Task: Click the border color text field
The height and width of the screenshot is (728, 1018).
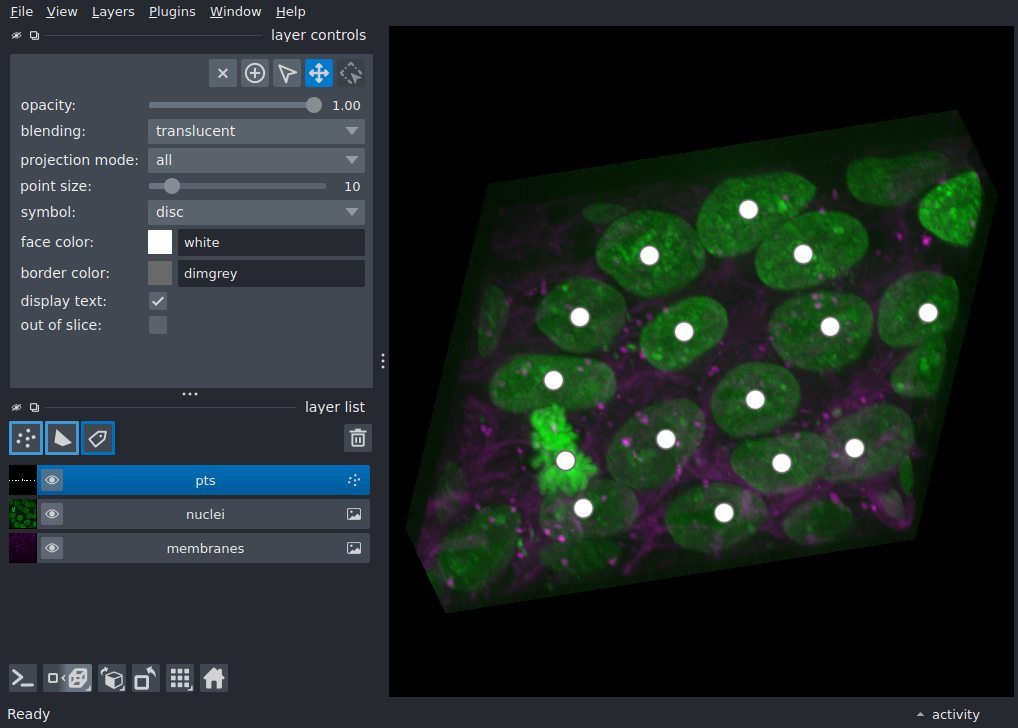Action: coord(271,273)
